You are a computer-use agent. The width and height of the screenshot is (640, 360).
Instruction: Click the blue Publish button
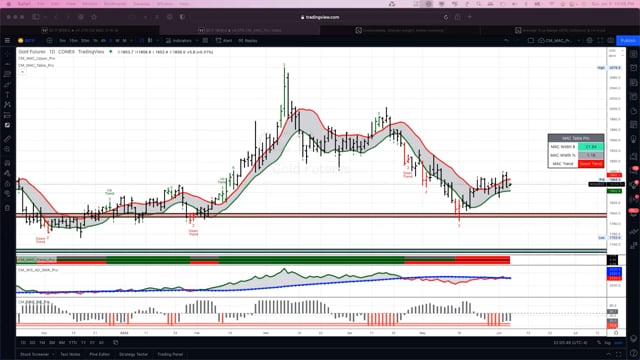pos(627,40)
